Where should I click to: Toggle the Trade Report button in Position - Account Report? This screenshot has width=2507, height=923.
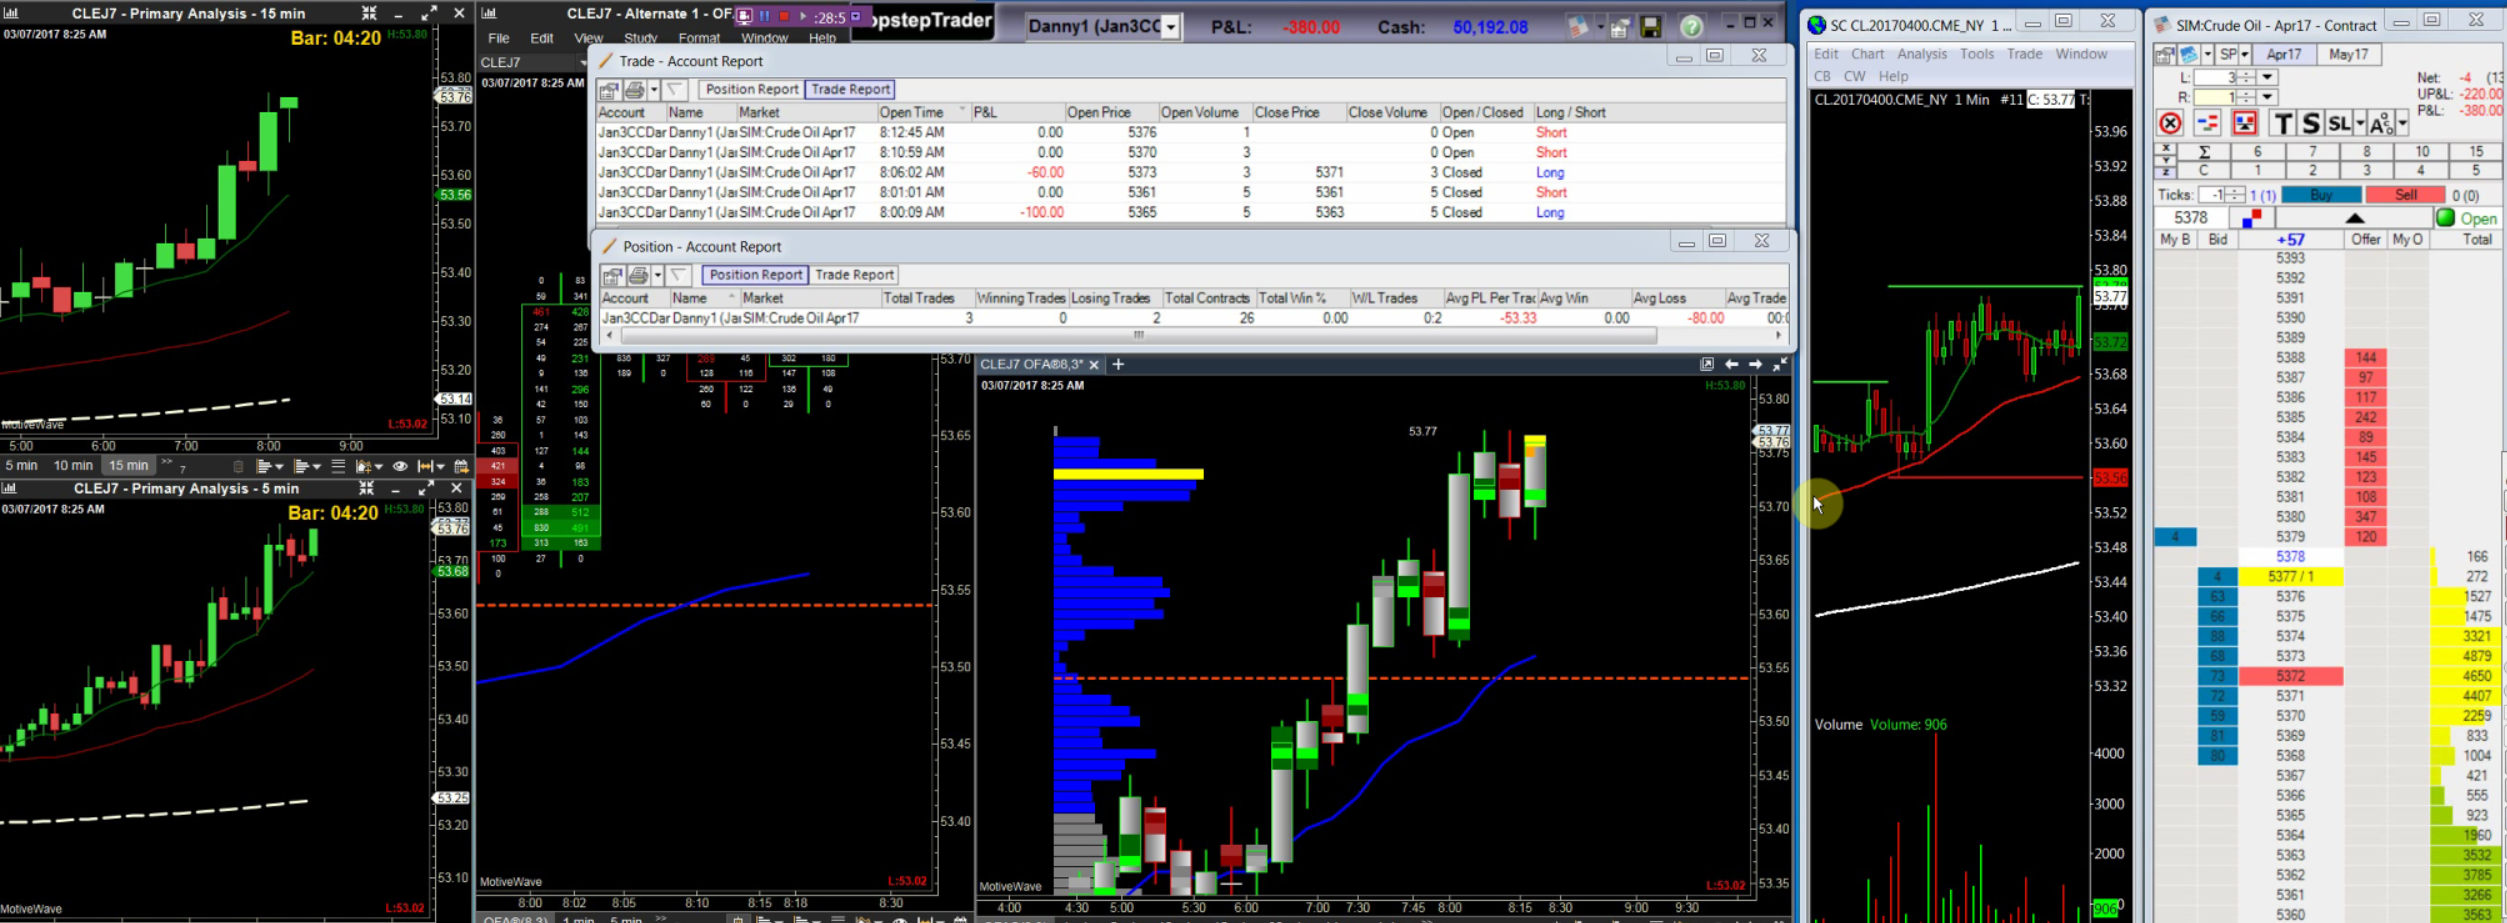tap(854, 274)
